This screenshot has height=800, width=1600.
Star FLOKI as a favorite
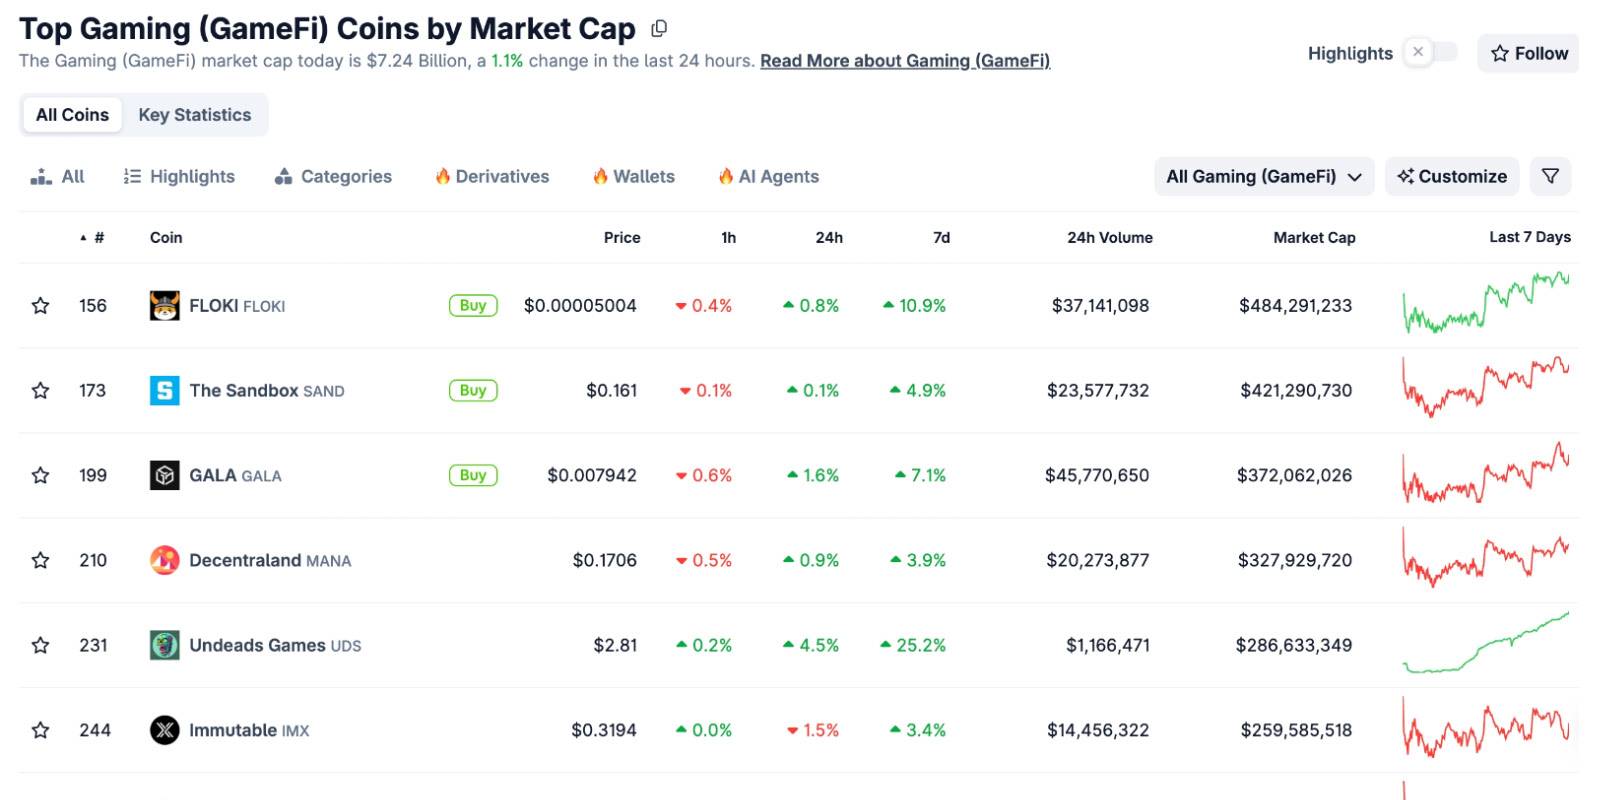click(41, 306)
